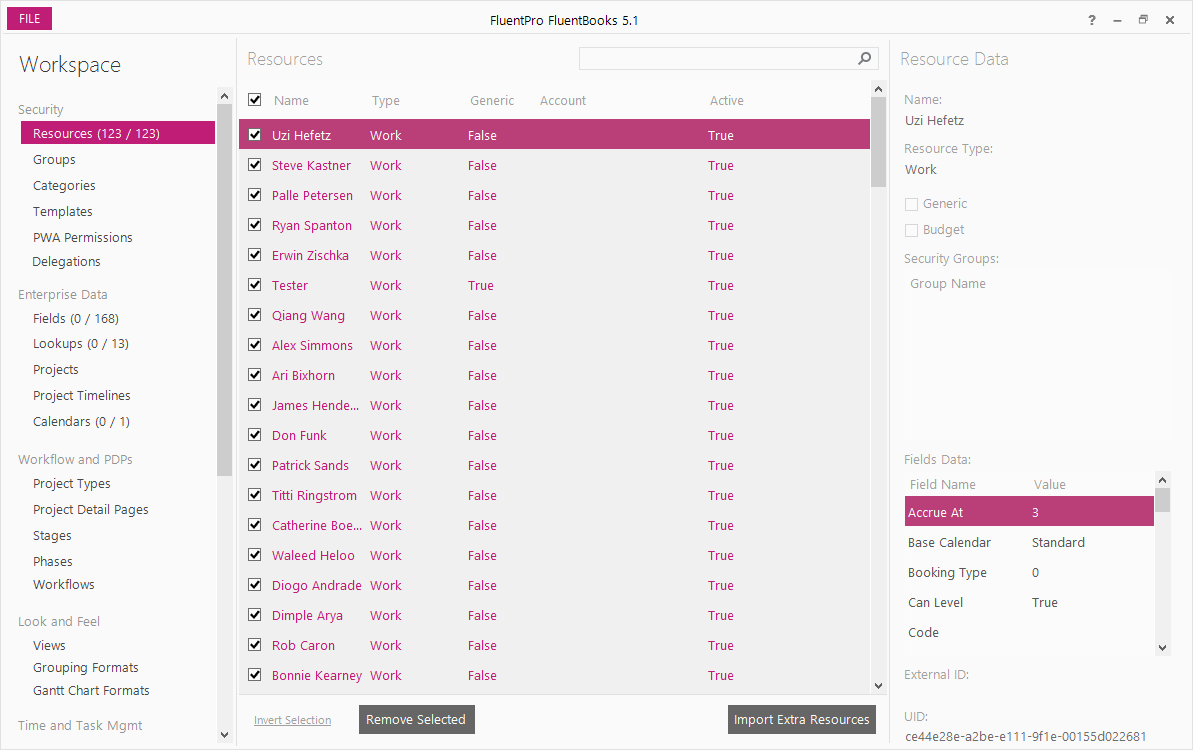Sort by the Active column header
This screenshot has height=750, width=1193.
point(727,100)
